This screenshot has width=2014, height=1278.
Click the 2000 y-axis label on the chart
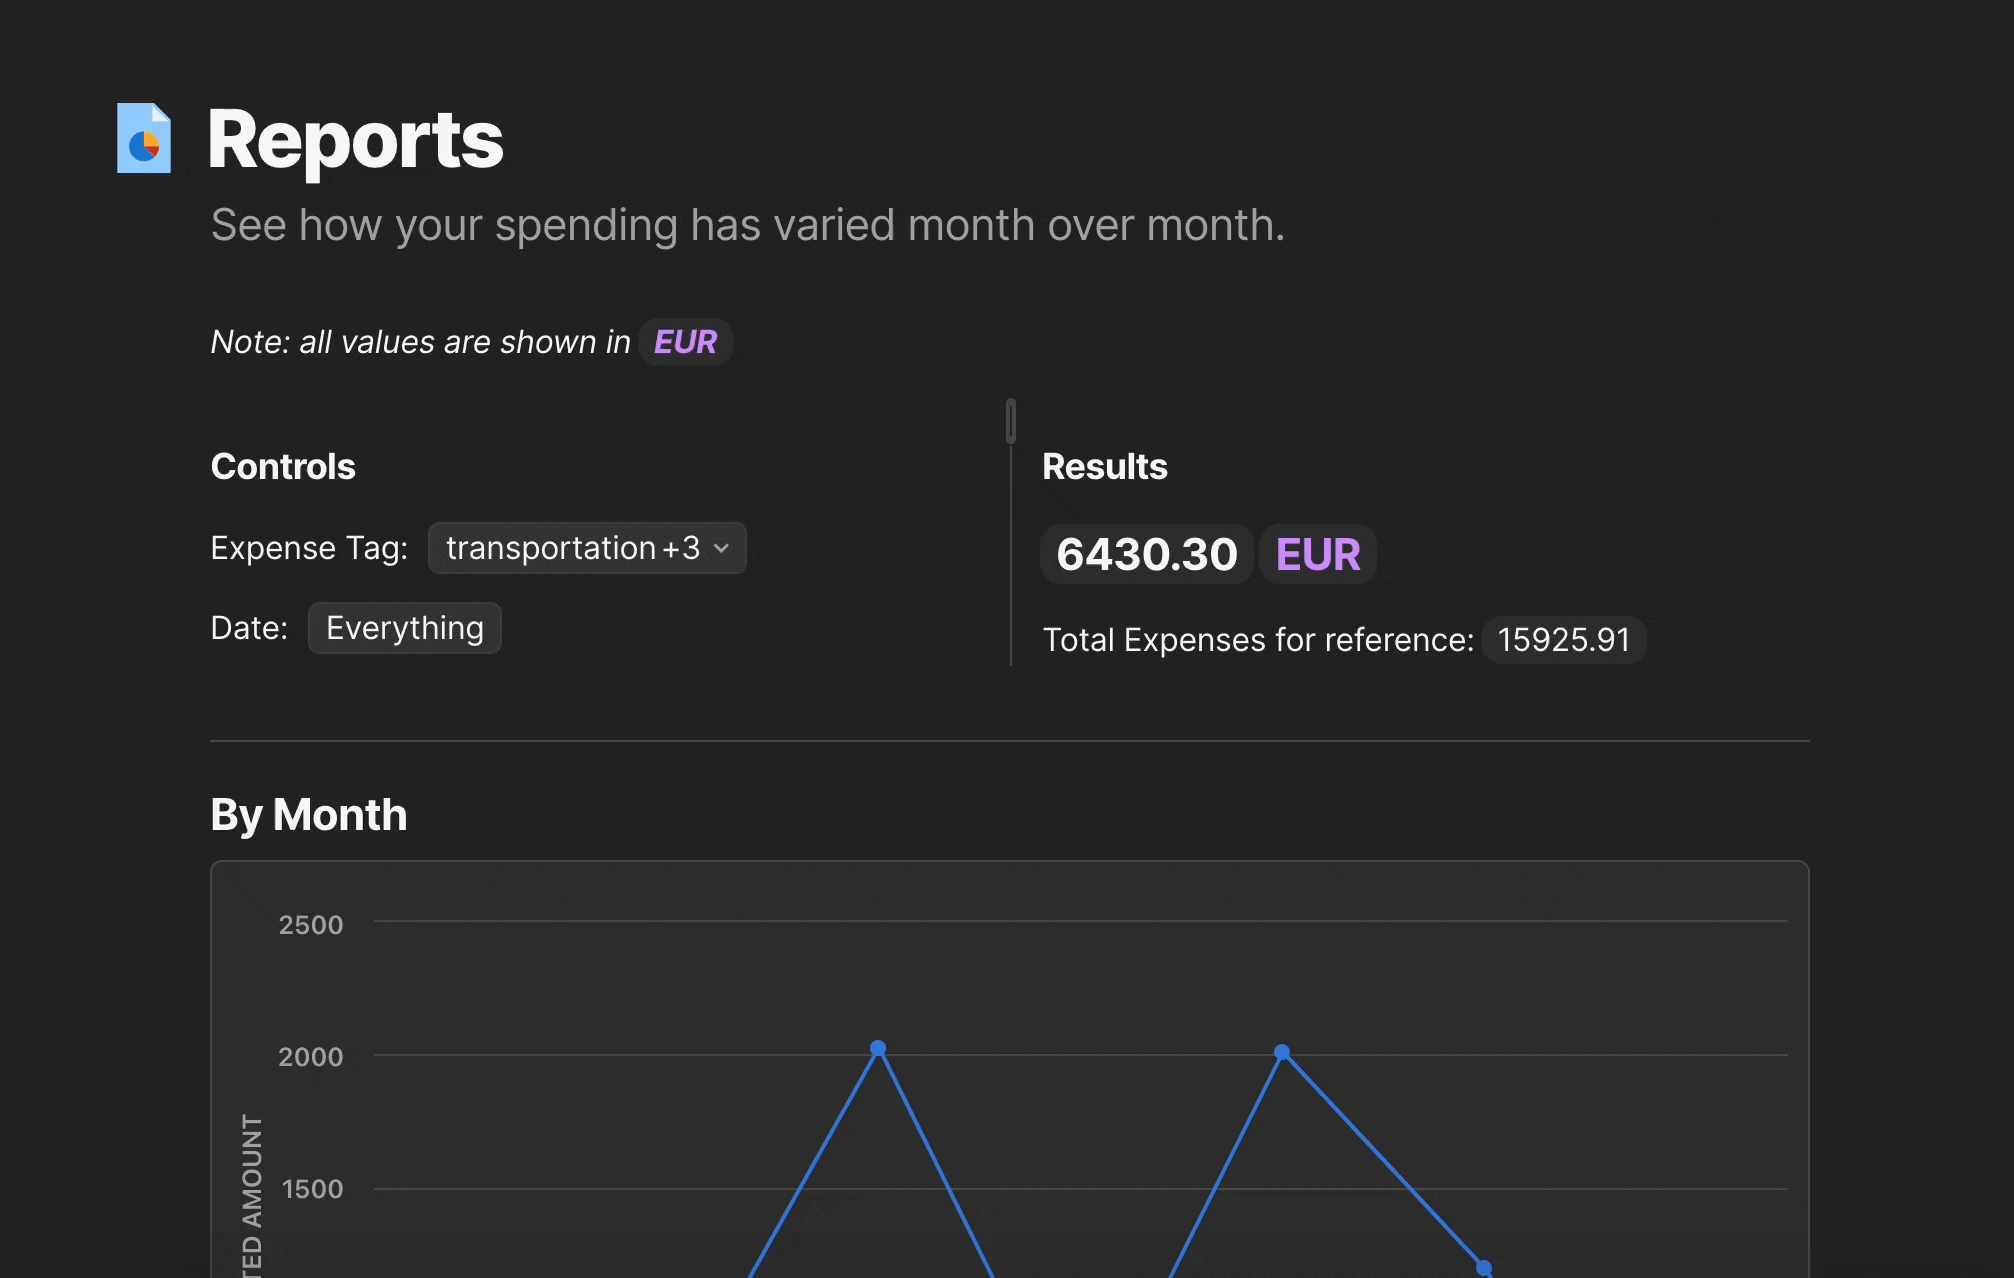point(311,1057)
